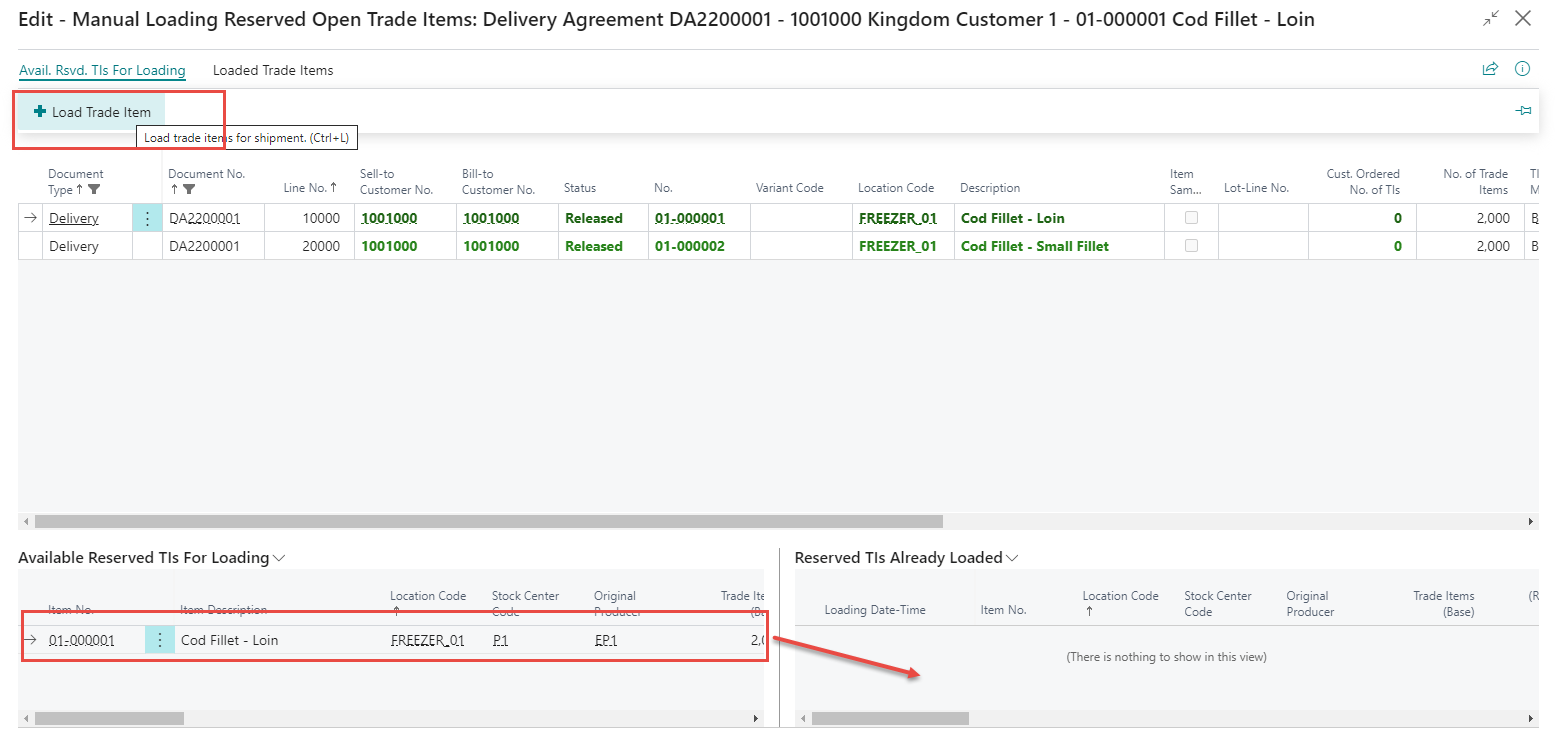
Task: Open customer link 1001000 in Sell-to column, first row
Action: (389, 218)
